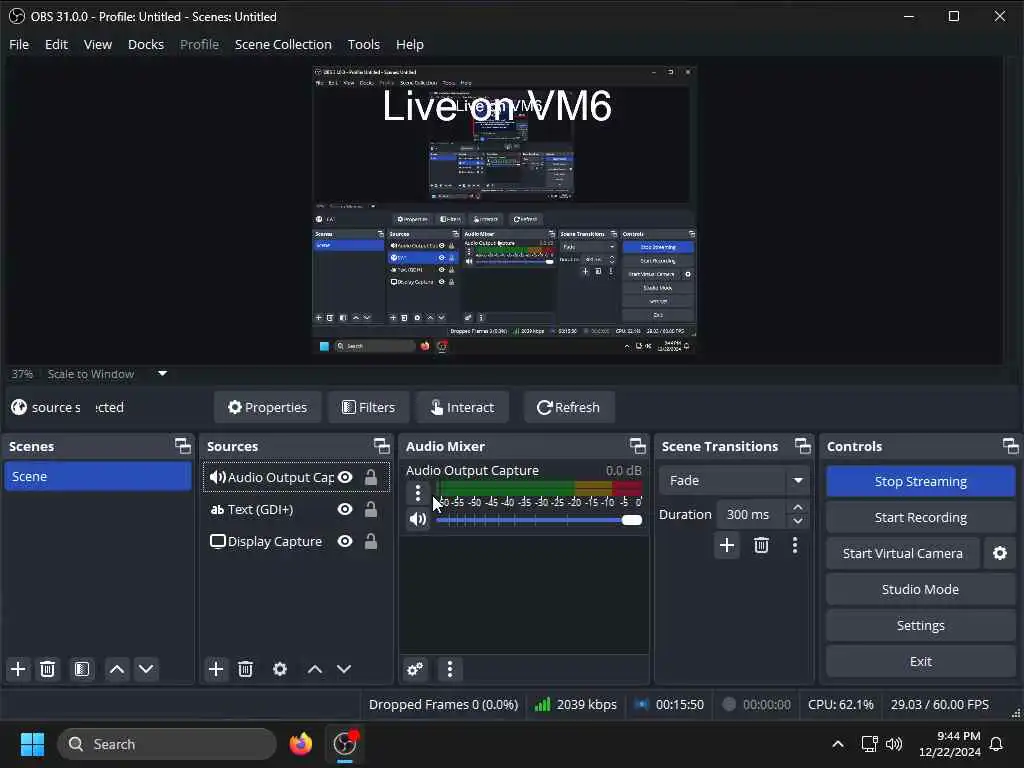Click the Duration 300 ms field

pyautogui.click(x=753, y=514)
